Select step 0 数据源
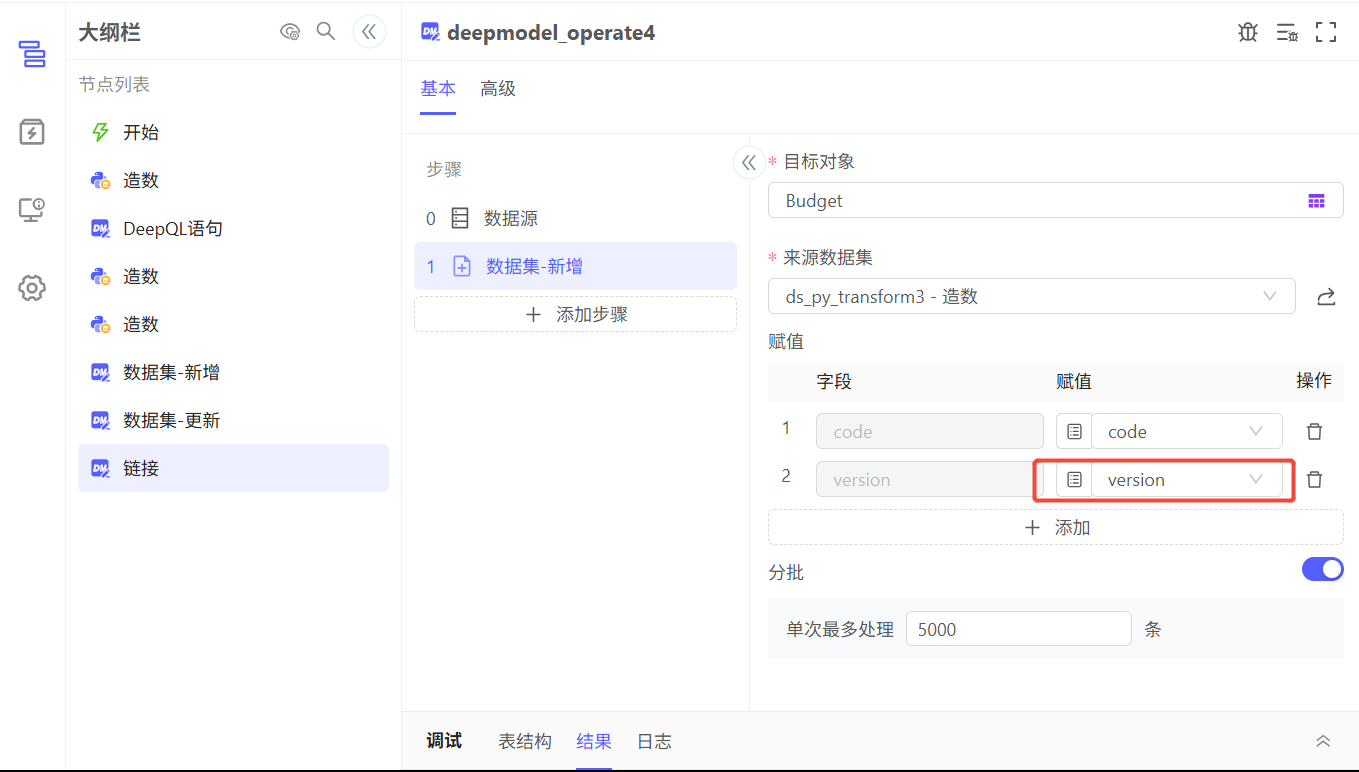1359x772 pixels. click(575, 218)
